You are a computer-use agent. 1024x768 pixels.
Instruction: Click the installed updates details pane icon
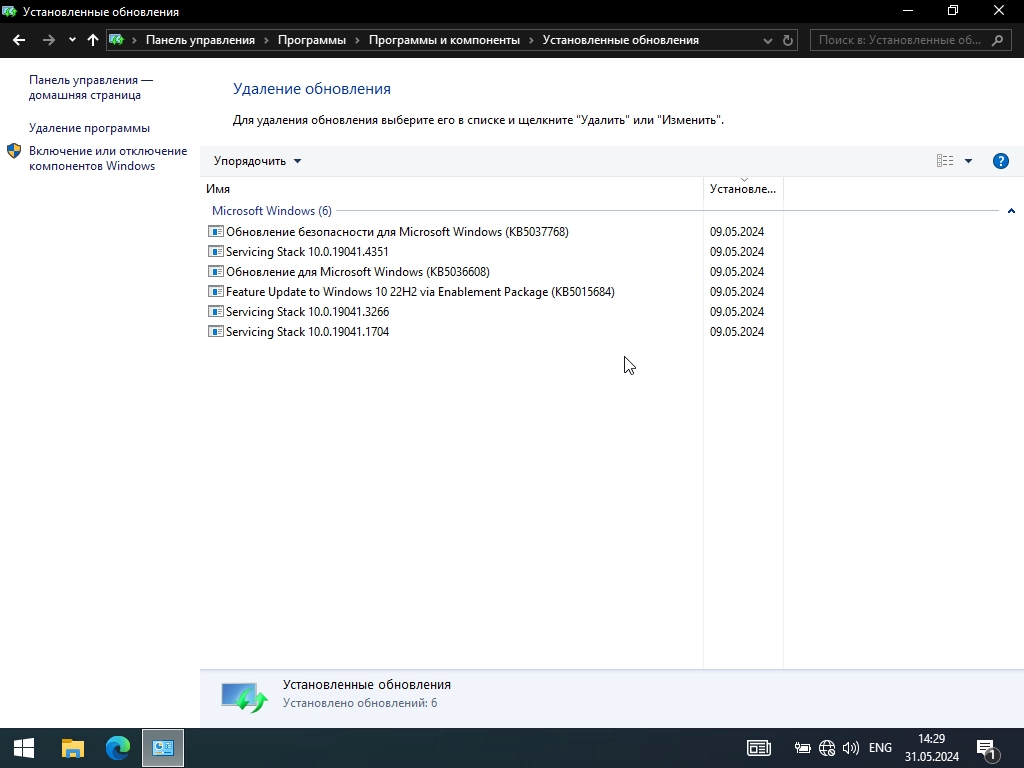click(244, 697)
